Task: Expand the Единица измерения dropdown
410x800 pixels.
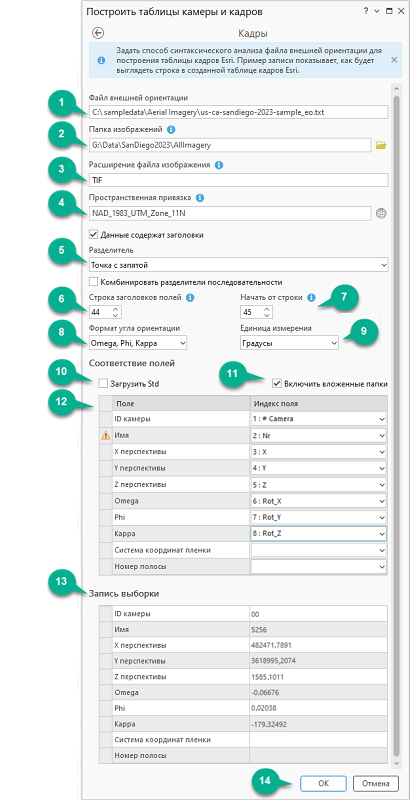Action: [289, 343]
